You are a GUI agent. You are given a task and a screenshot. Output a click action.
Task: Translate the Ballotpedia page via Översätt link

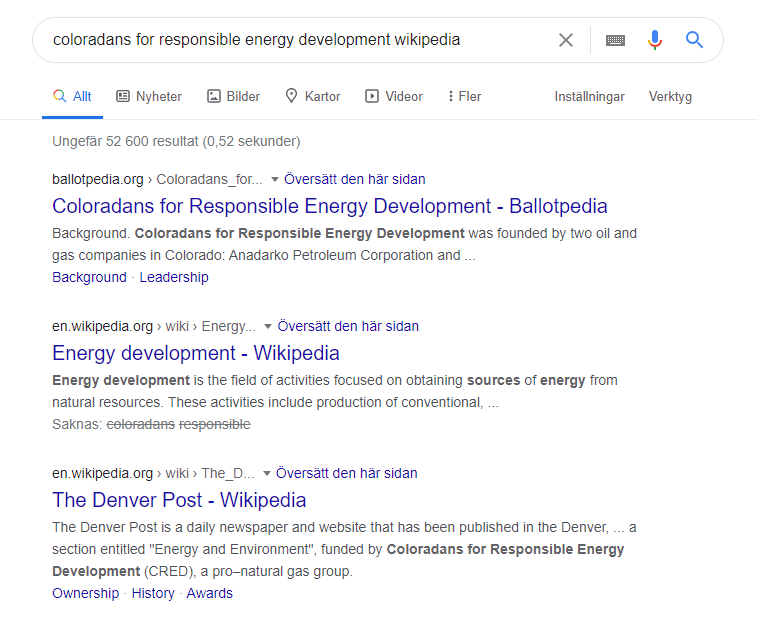(x=354, y=180)
